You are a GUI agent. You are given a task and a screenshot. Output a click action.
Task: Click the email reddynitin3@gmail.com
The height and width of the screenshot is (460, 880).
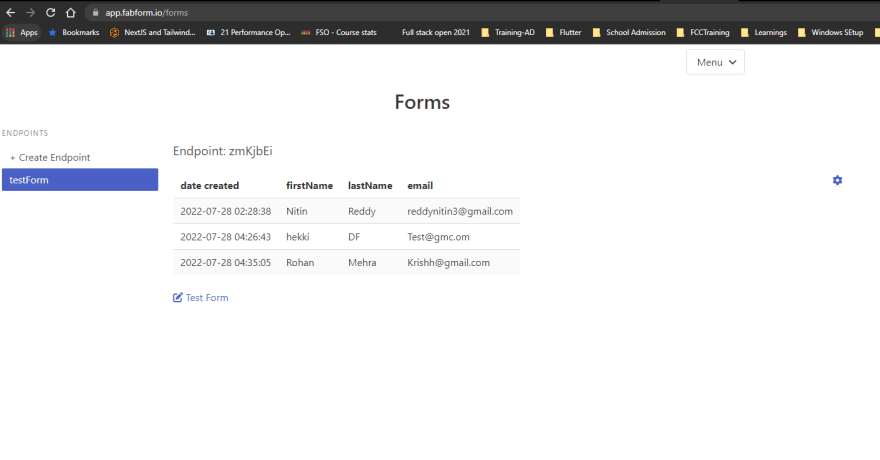click(460, 211)
